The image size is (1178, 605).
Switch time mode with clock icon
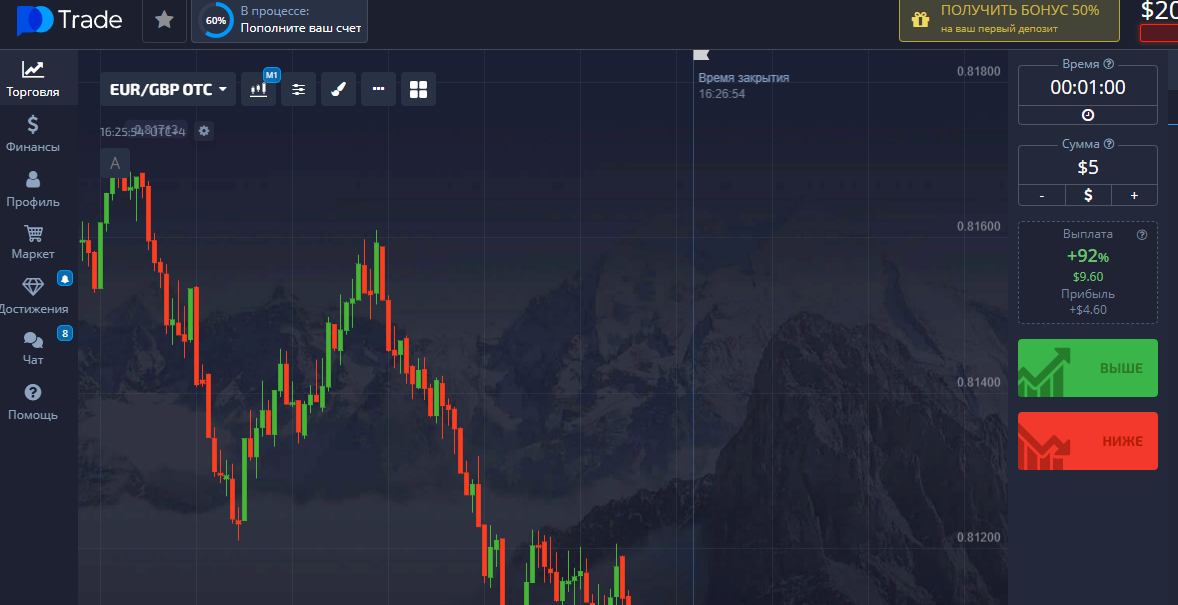[1087, 115]
